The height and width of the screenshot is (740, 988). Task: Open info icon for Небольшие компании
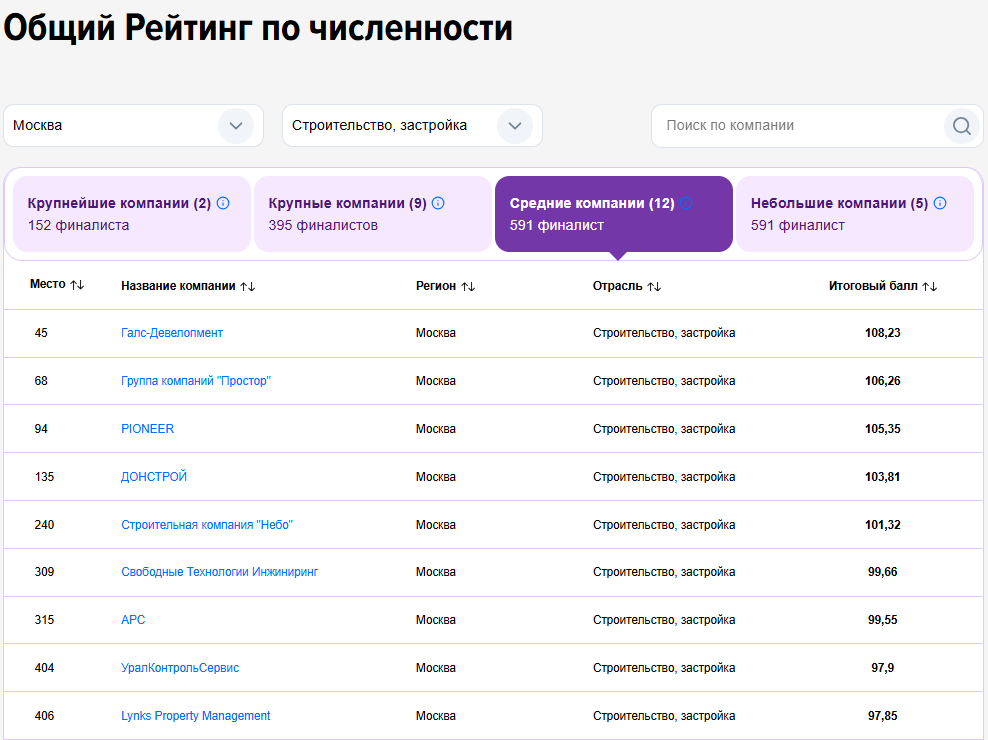940,203
